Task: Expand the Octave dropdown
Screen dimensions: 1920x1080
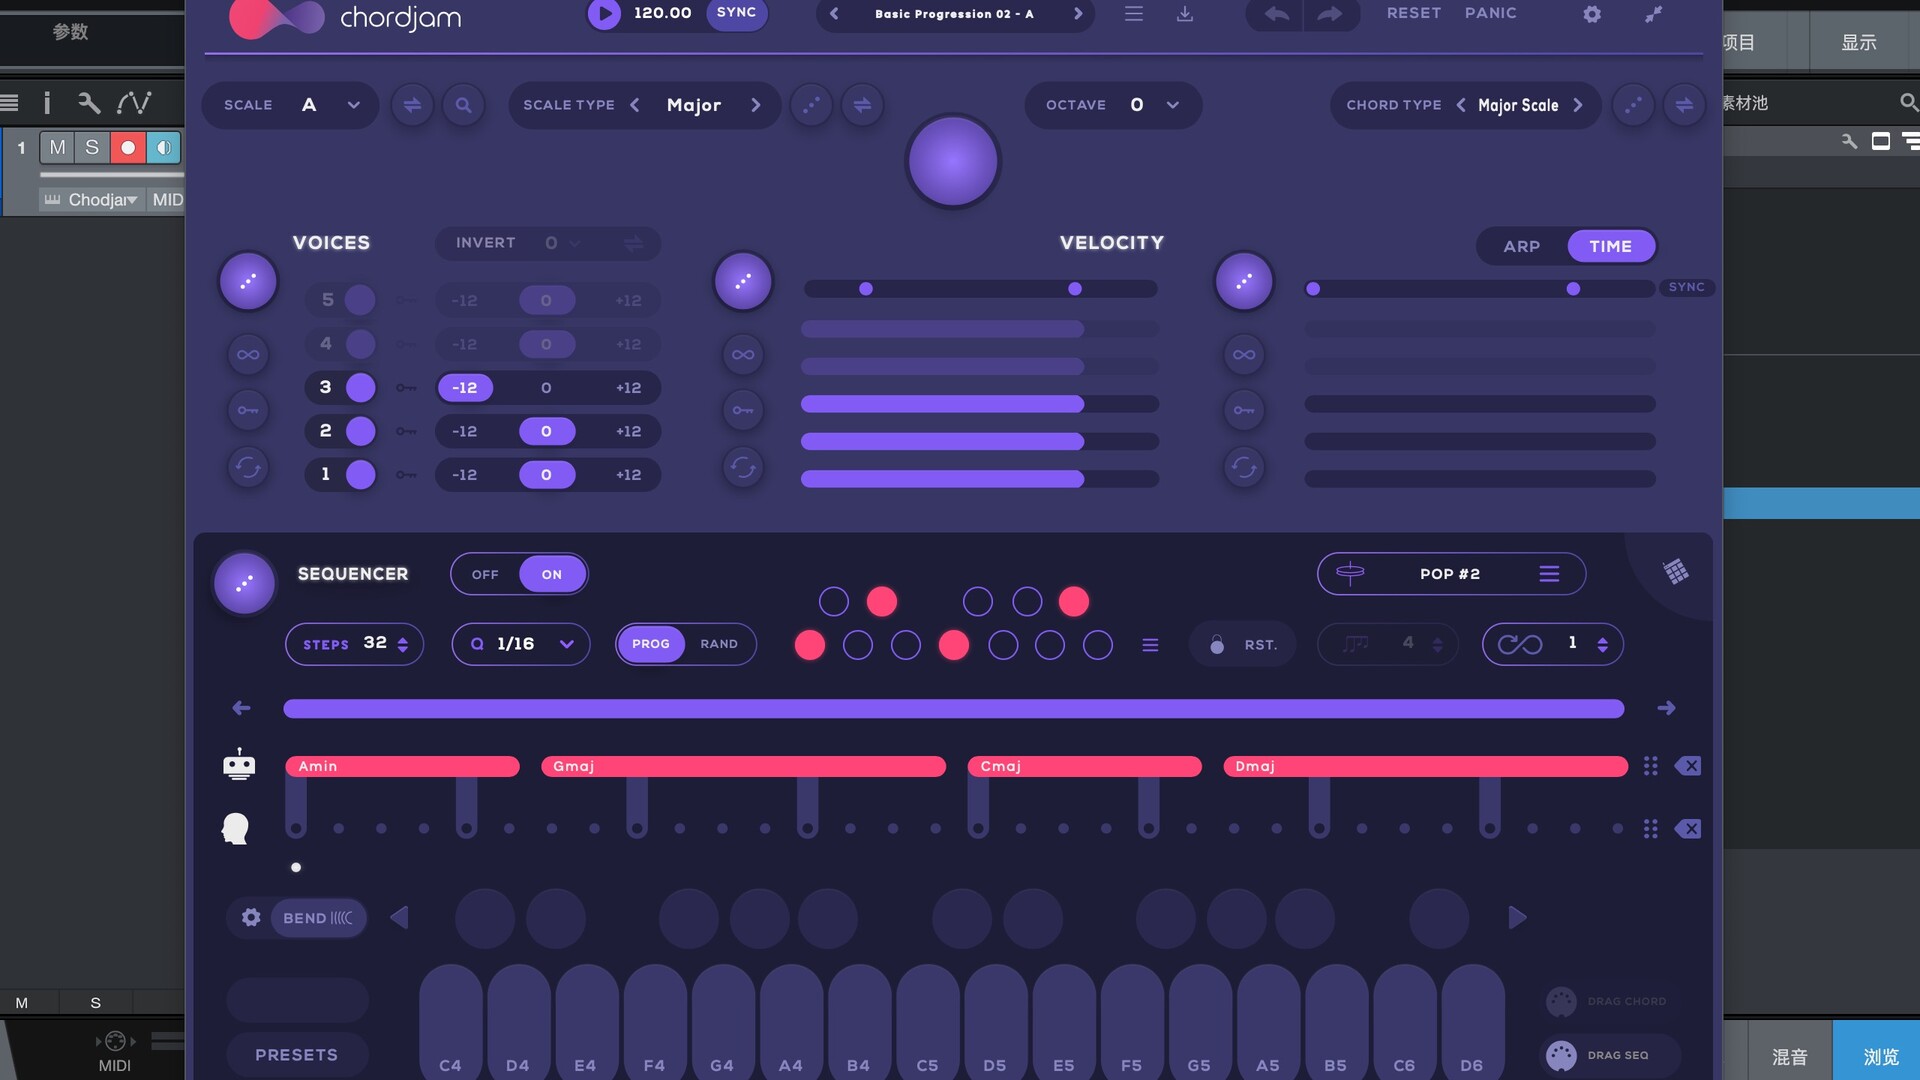Action: [1172, 105]
